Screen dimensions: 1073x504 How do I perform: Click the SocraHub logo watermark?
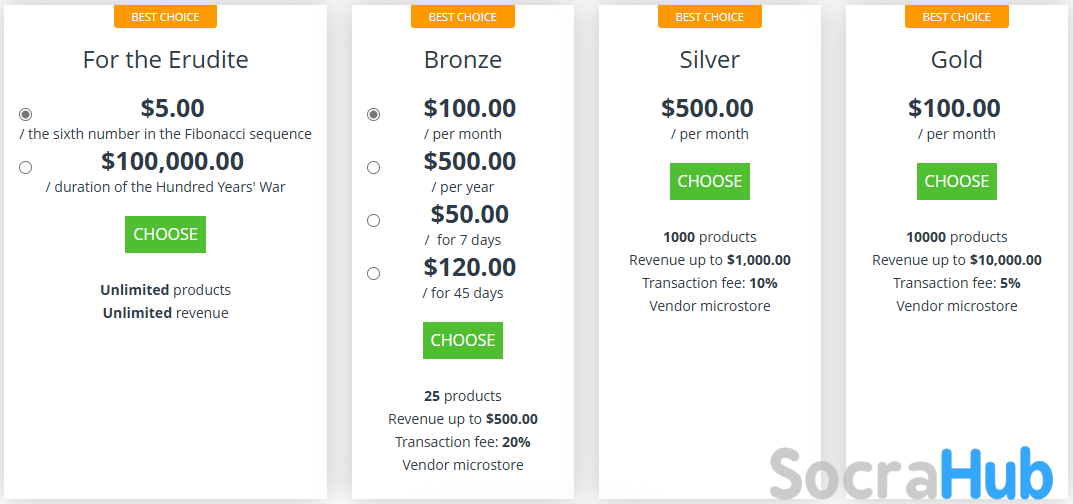pos(911,473)
